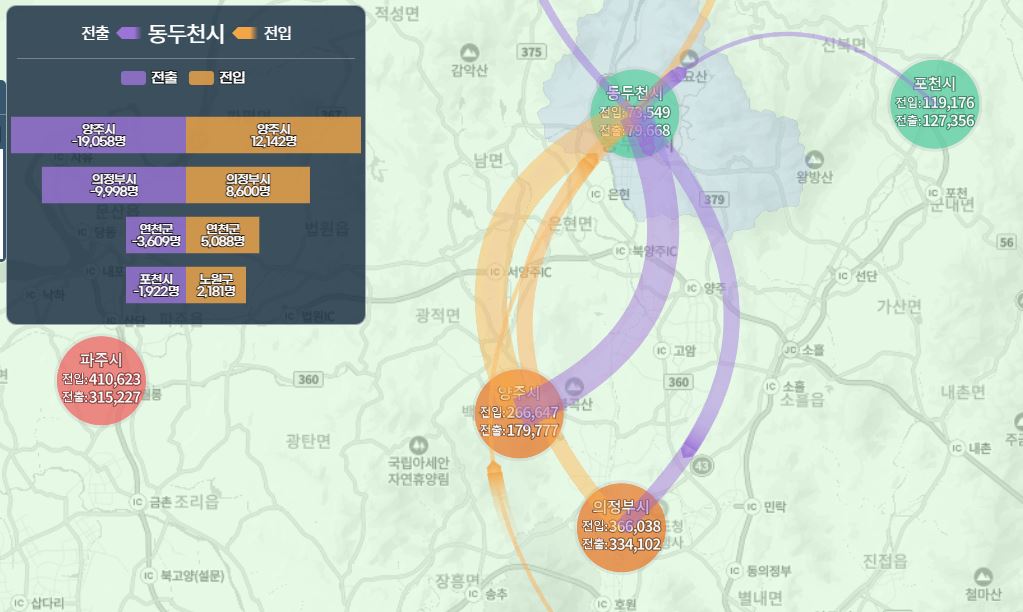Image resolution: width=1023 pixels, height=612 pixels.
Task: Click the 동의정부 IC interchange icon
Action: [x=735, y=571]
